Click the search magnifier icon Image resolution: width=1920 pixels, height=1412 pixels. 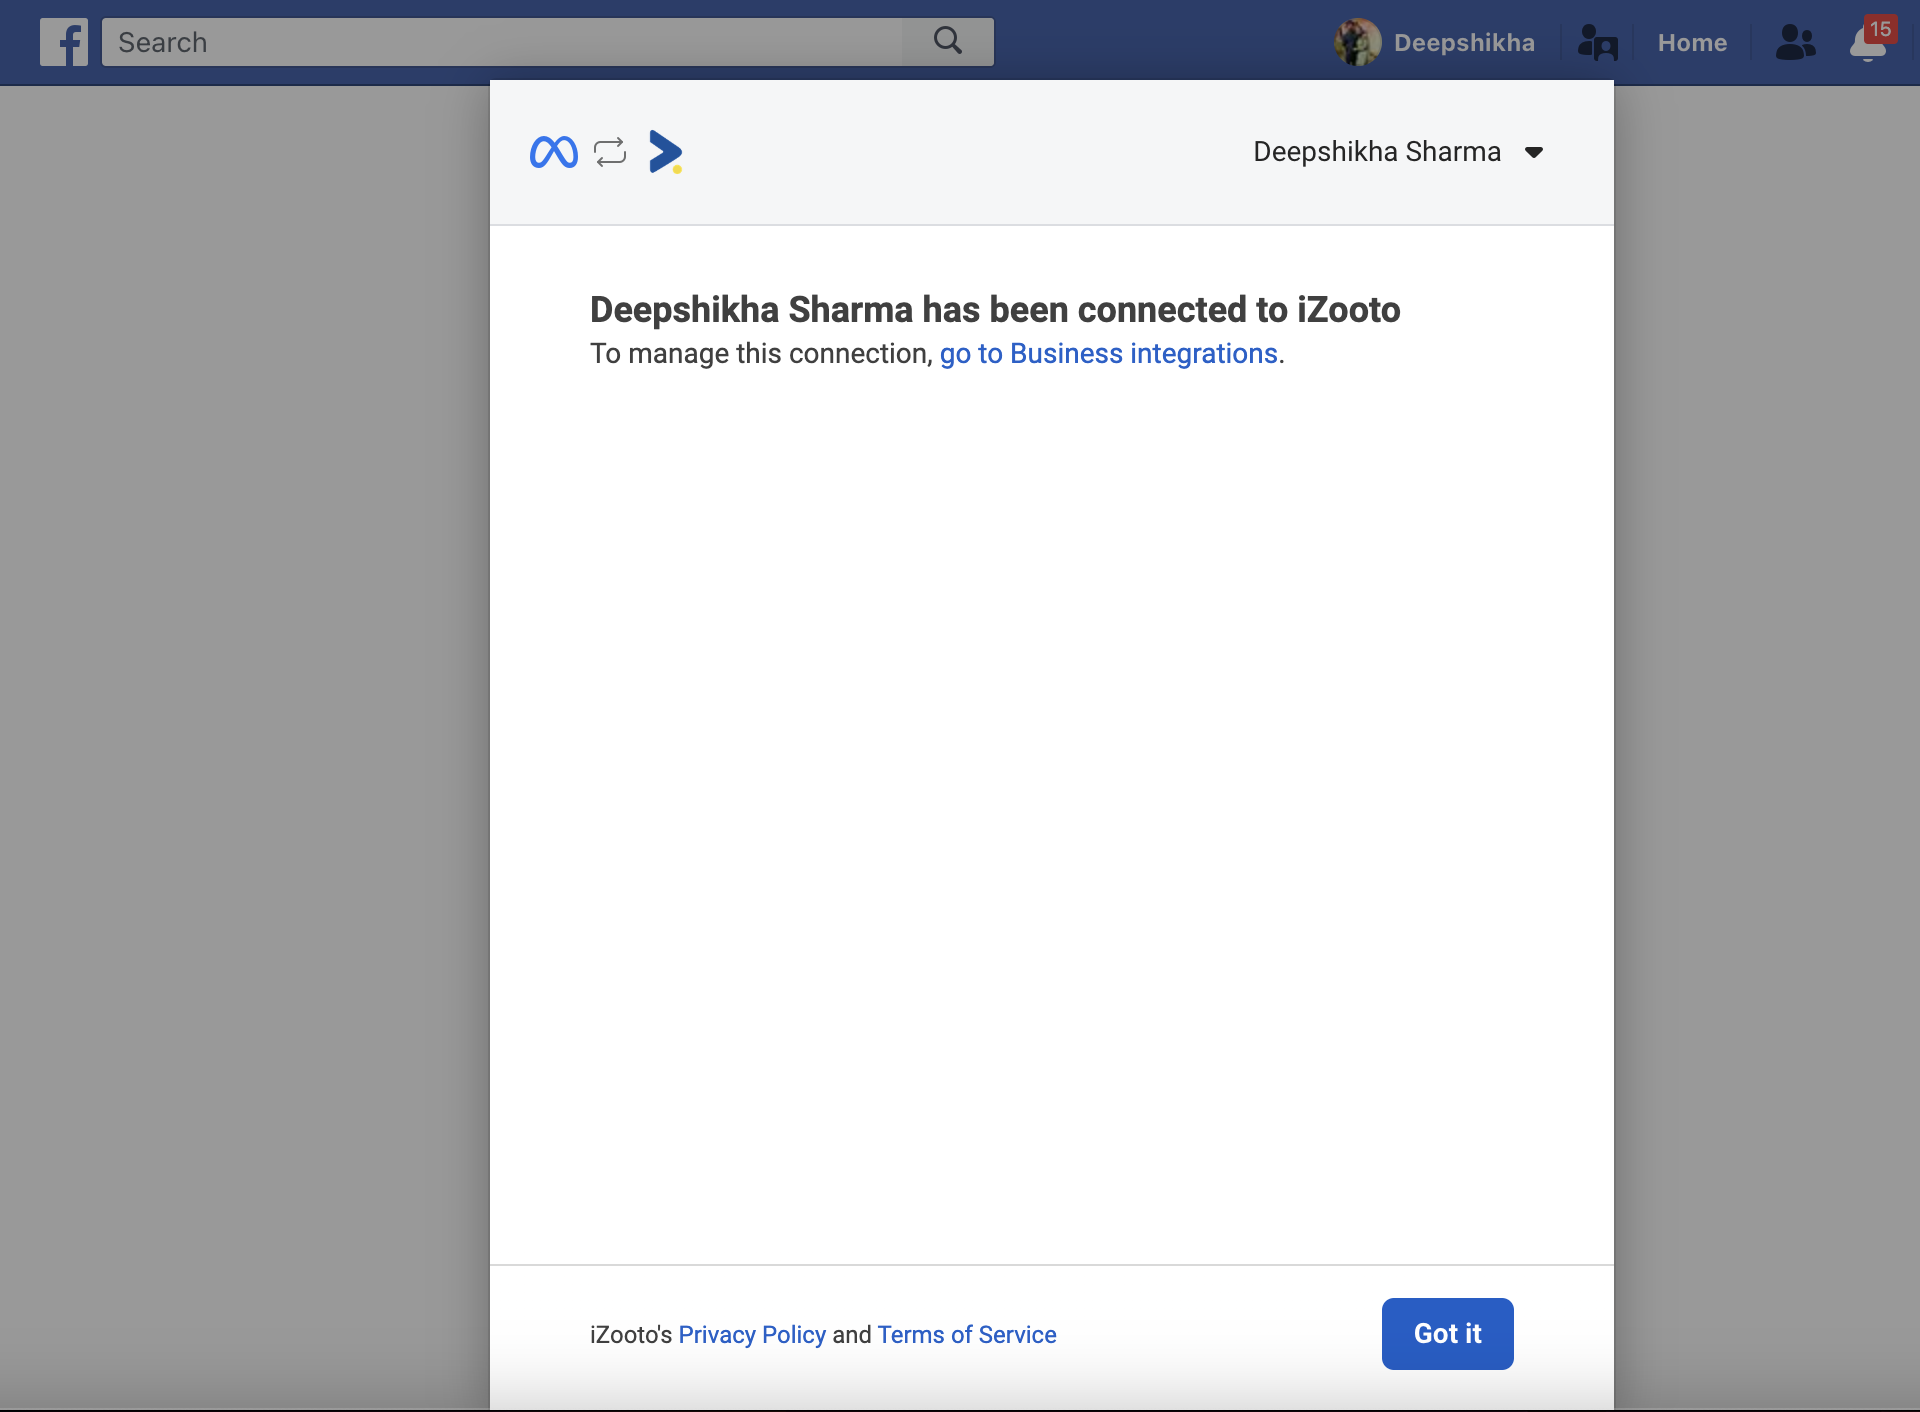(947, 41)
